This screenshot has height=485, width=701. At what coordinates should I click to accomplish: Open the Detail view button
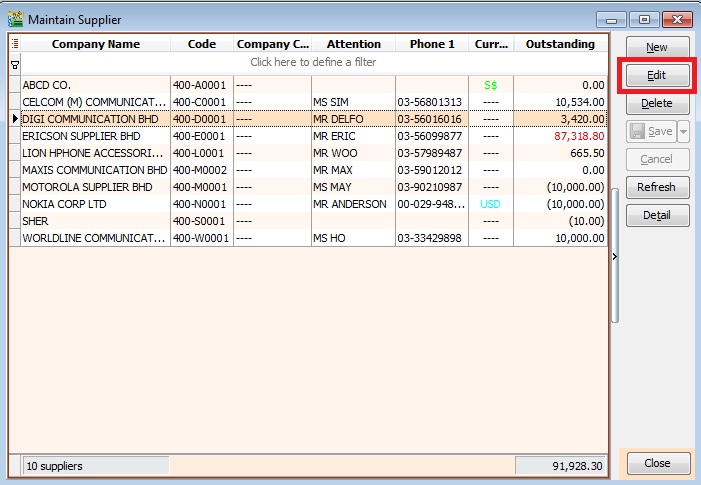point(656,215)
